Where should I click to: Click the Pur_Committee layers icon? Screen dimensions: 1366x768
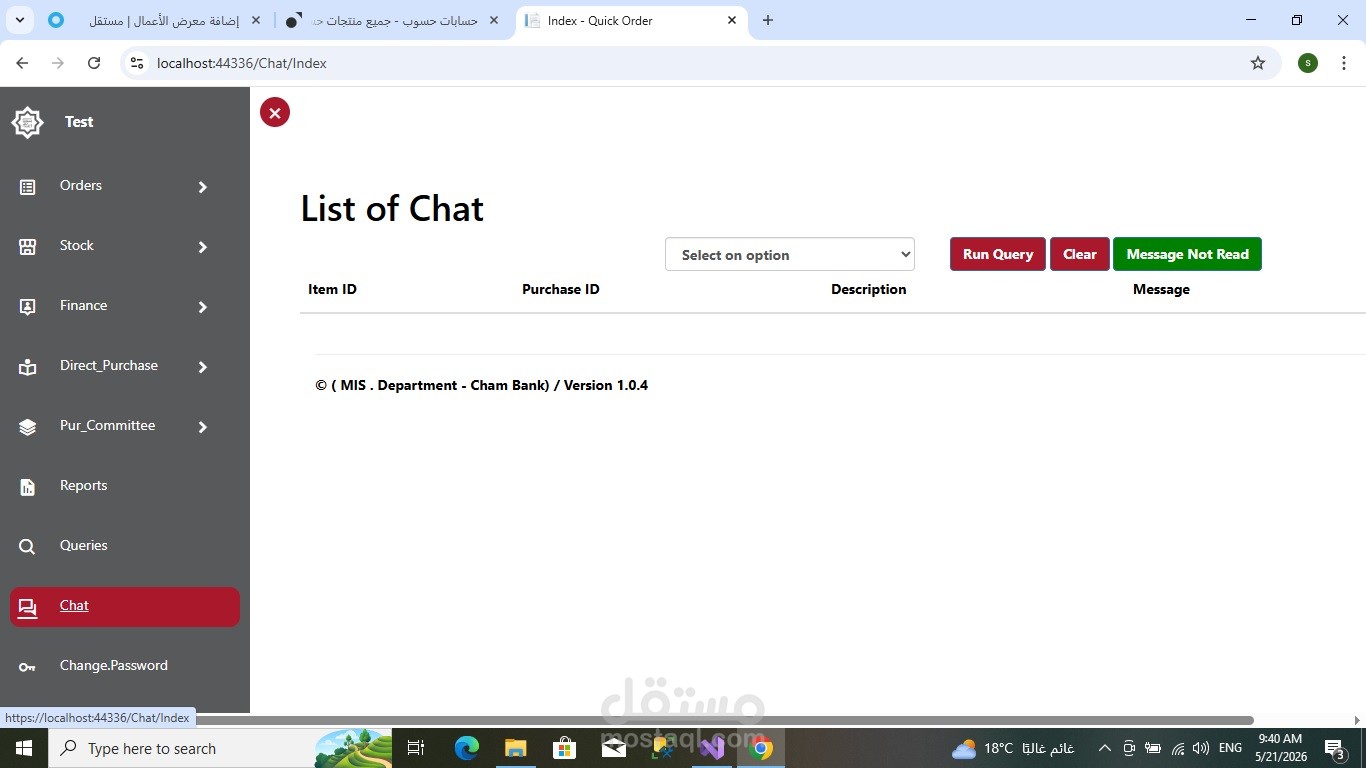tap(28, 427)
